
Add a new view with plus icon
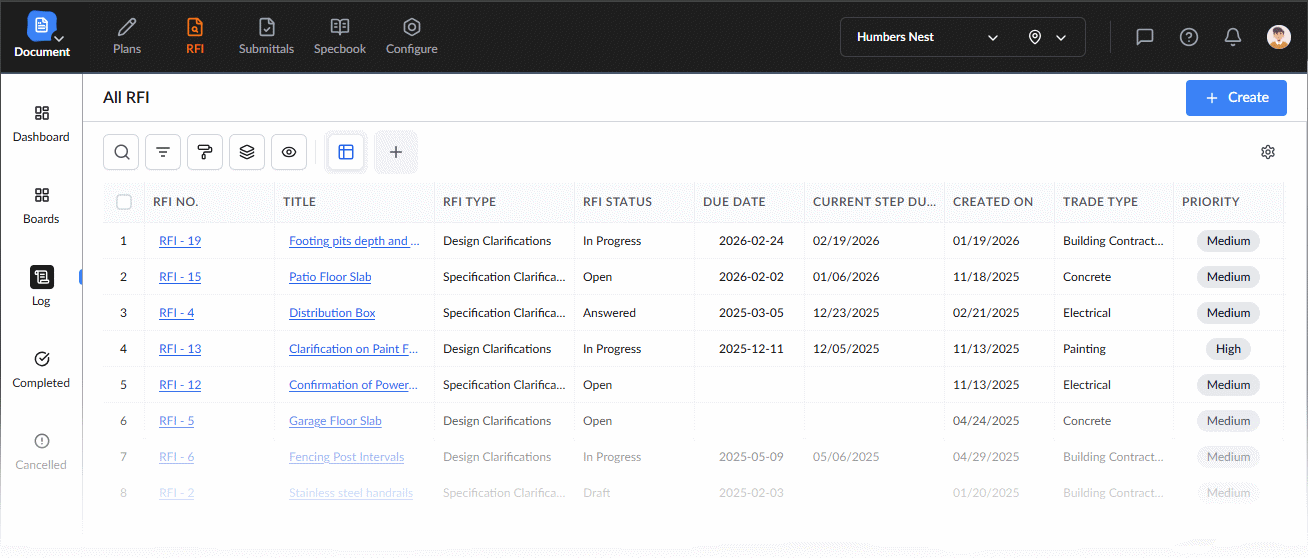396,152
